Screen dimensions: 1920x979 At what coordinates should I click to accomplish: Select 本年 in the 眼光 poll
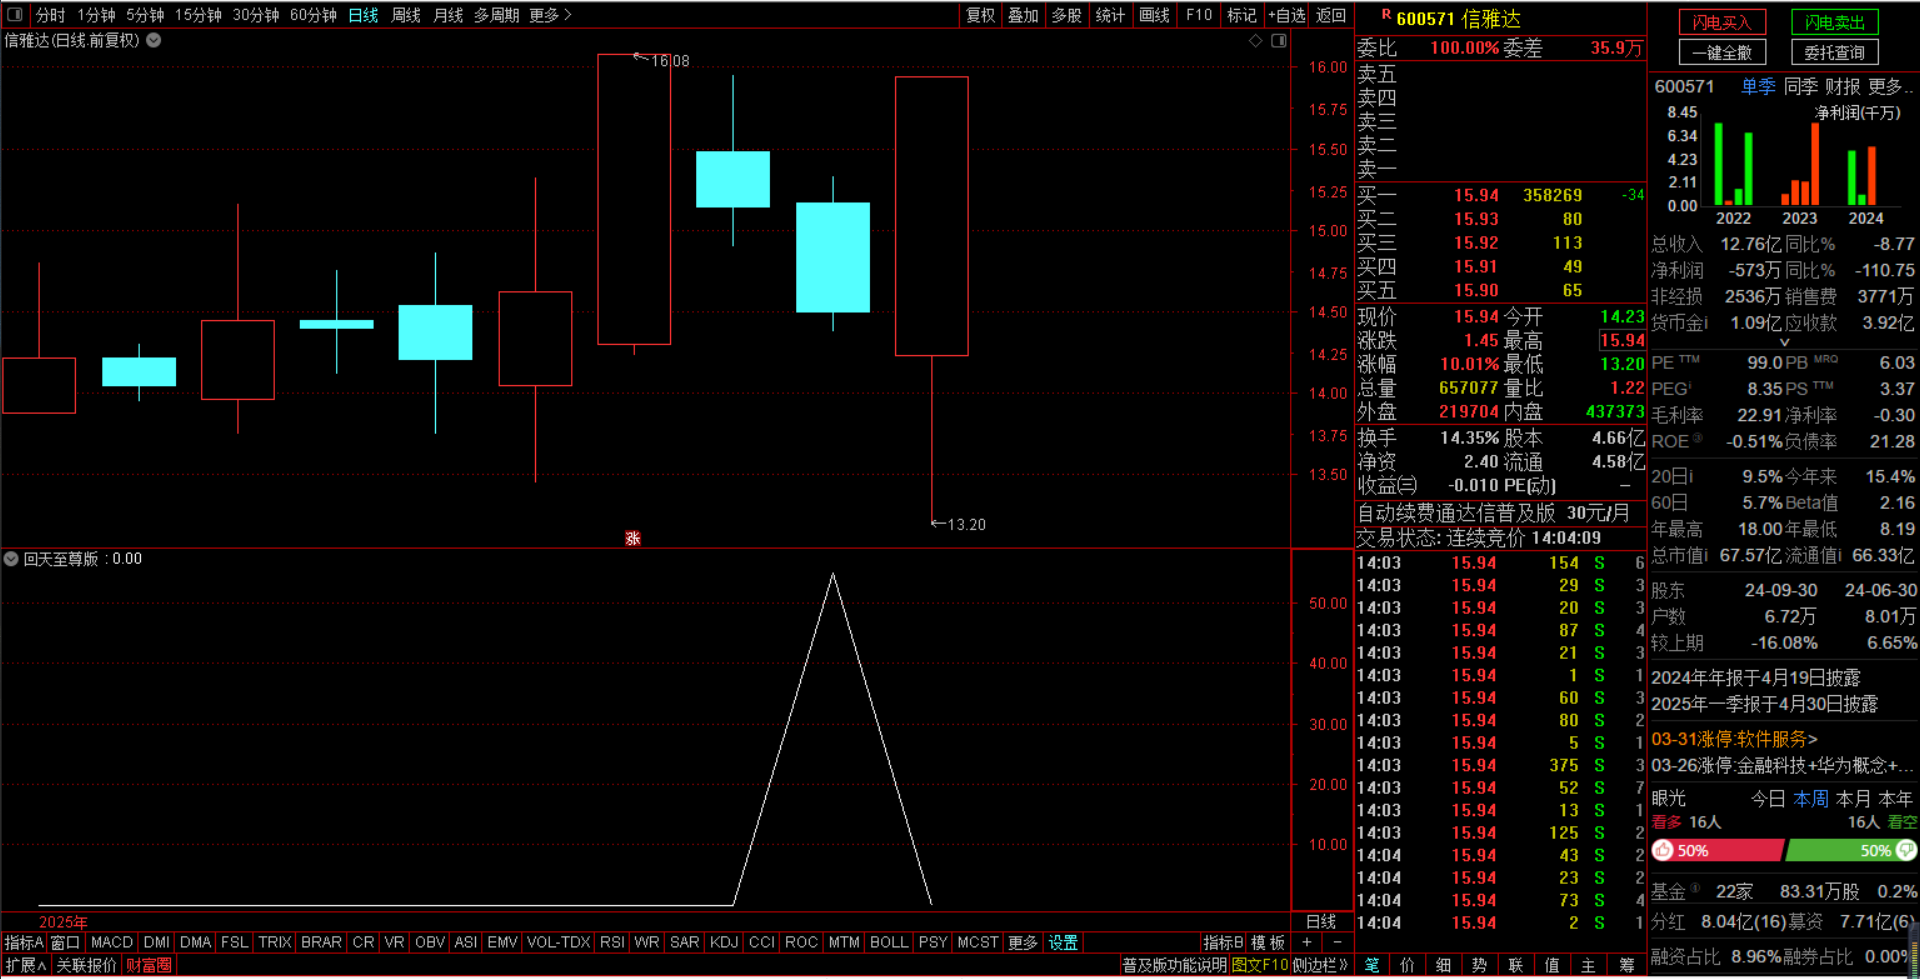coord(1895,799)
